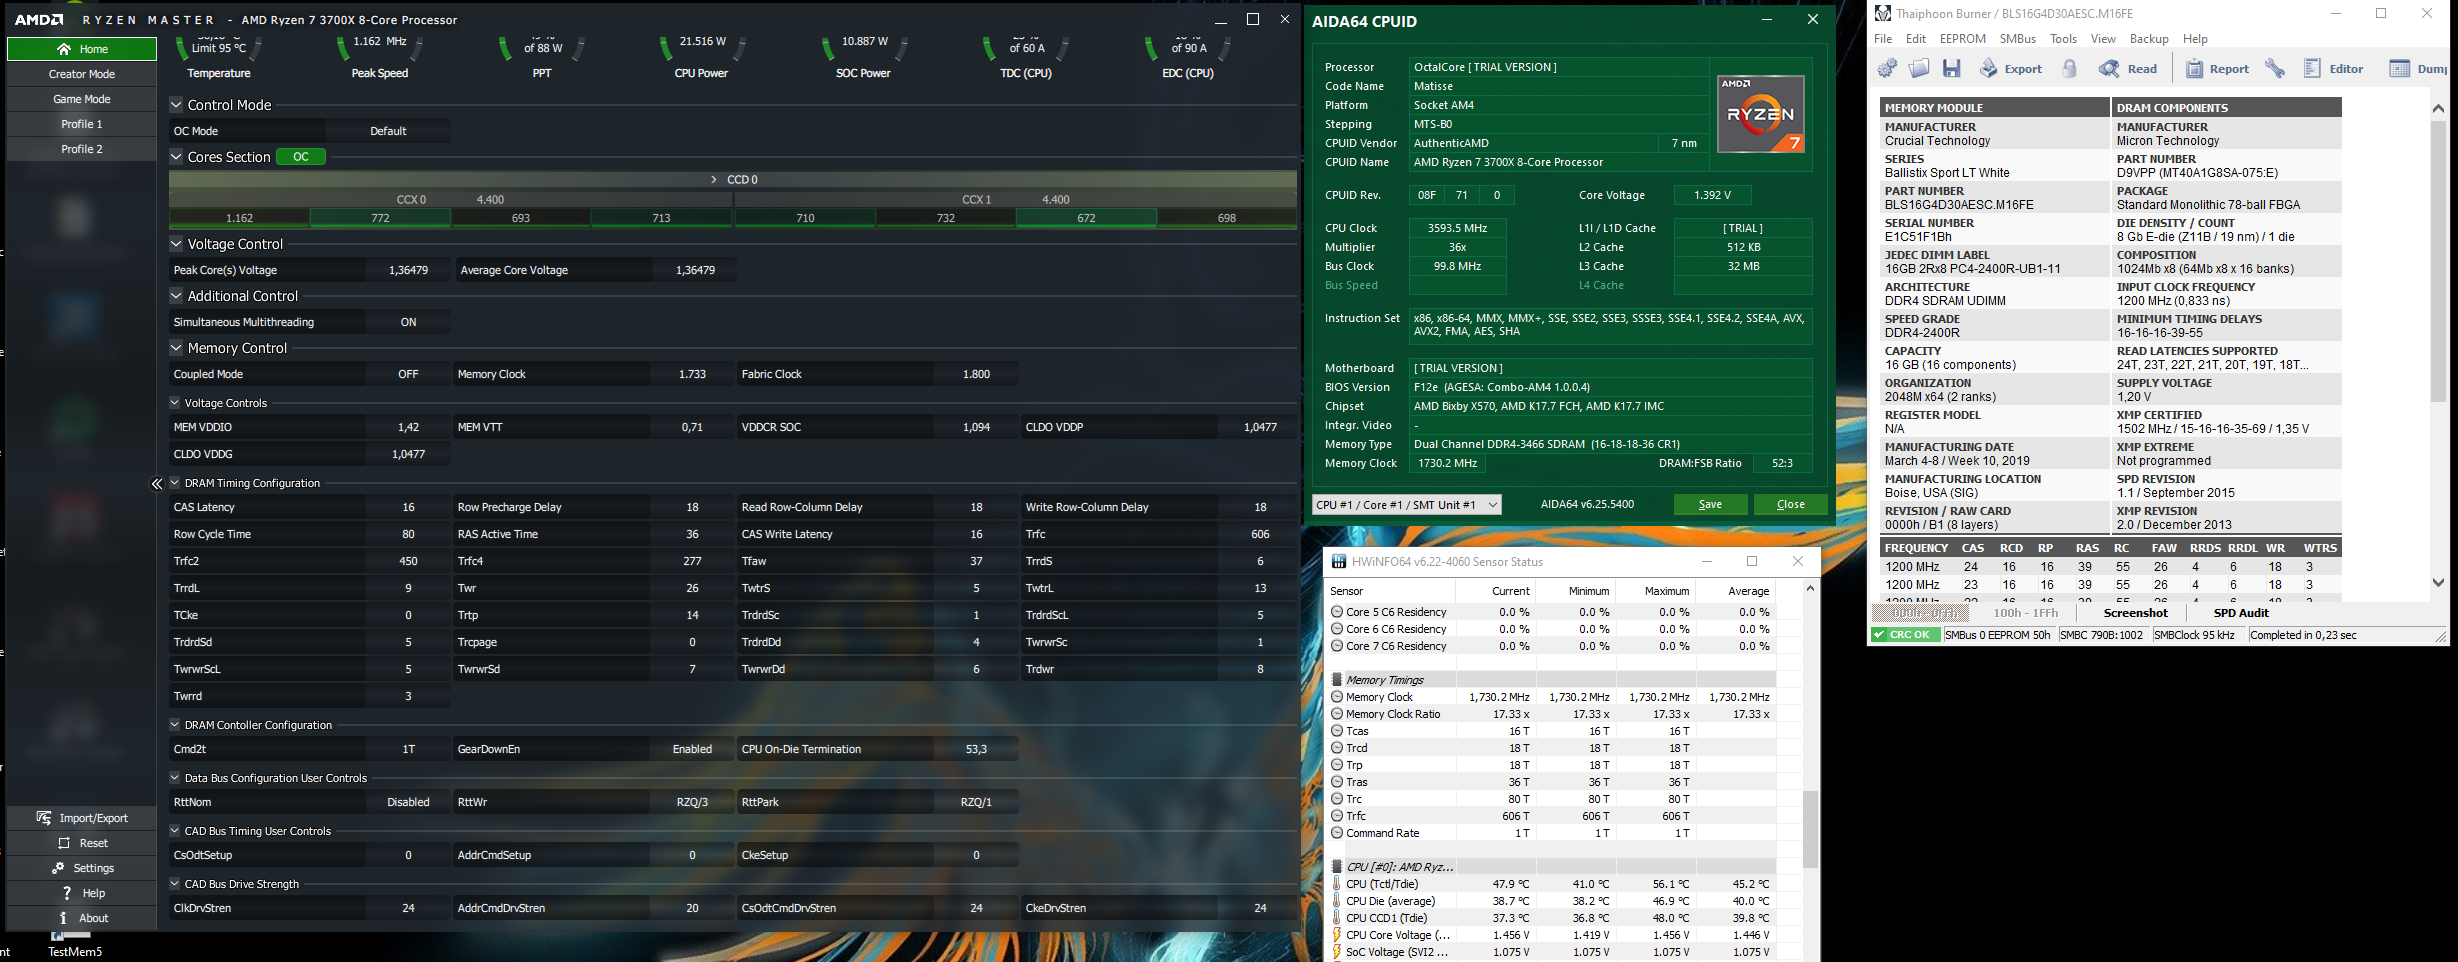Click the Import/Export icon in Ryzen Master
Viewport: 2458px width, 962px height.
(x=44, y=818)
